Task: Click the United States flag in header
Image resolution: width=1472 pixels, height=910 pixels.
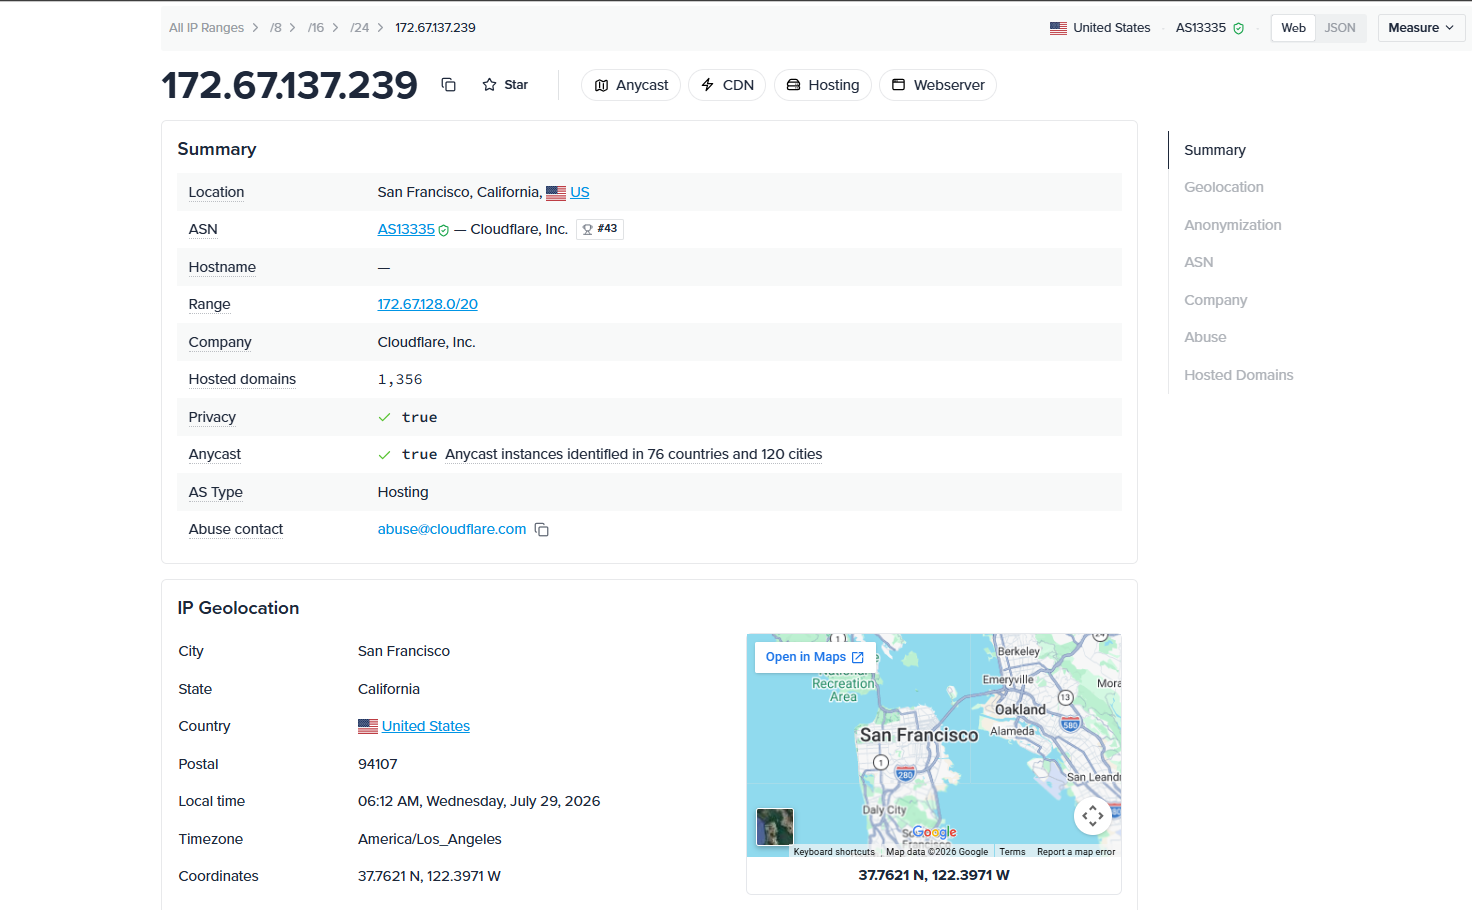Action: pos(1058,28)
